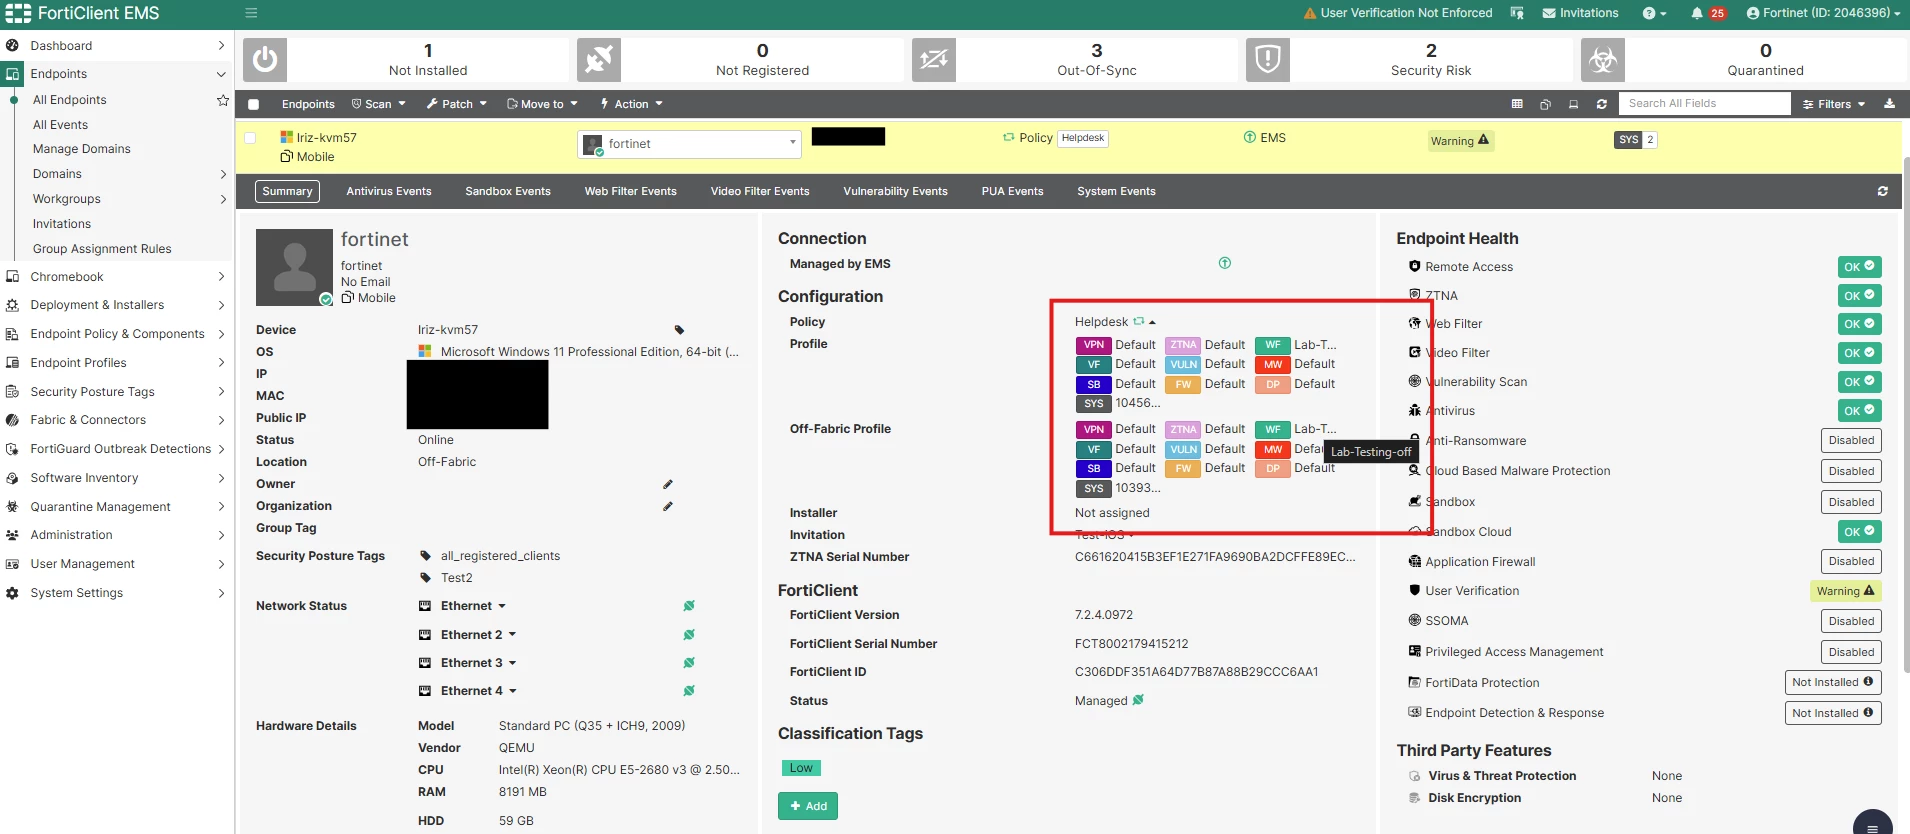The width and height of the screenshot is (1910, 834).
Task: Click the Search All Fields input
Action: click(x=1706, y=103)
